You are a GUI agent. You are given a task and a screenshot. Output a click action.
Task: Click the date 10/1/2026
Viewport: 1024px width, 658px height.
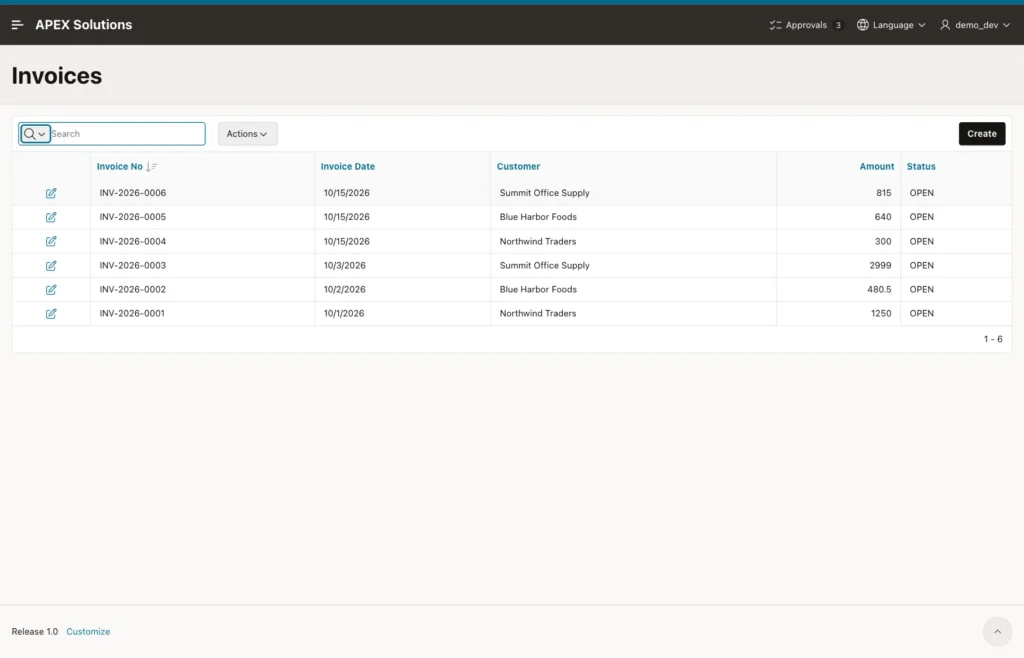[344, 313]
